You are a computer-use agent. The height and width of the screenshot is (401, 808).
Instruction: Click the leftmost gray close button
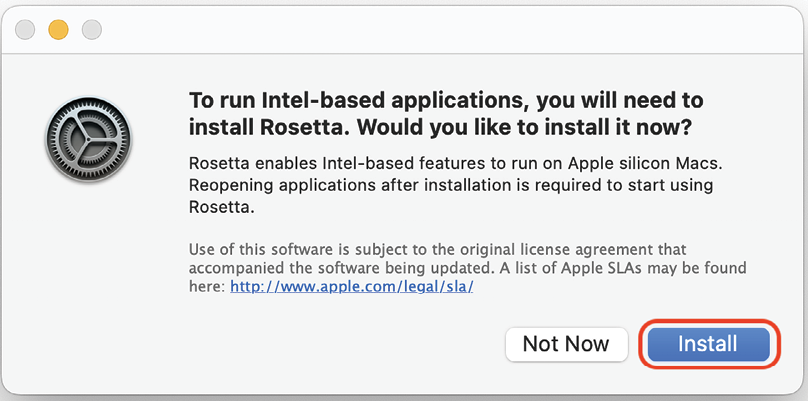(x=25, y=30)
